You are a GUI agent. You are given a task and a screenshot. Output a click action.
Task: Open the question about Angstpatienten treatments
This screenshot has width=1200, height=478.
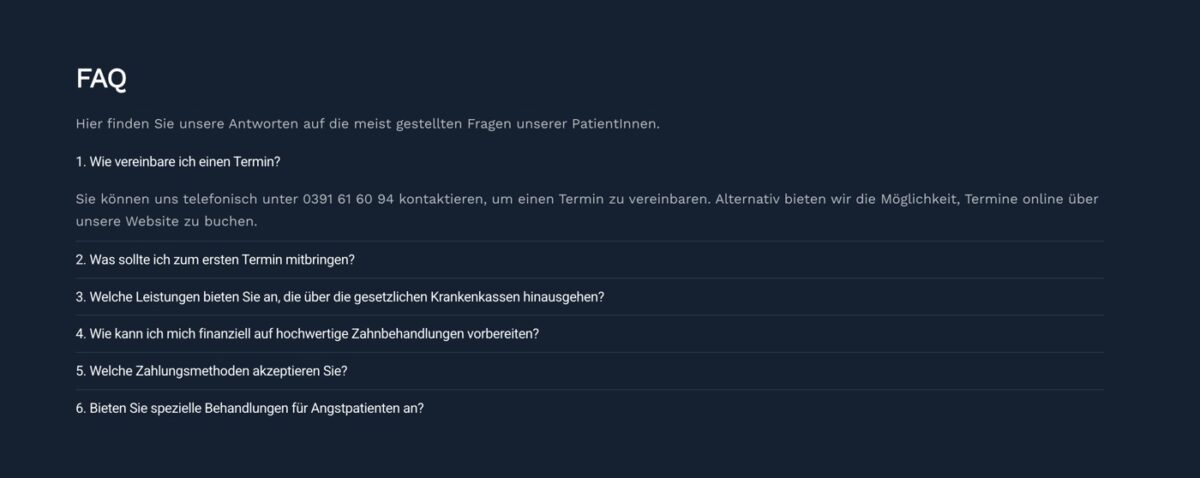click(250, 408)
